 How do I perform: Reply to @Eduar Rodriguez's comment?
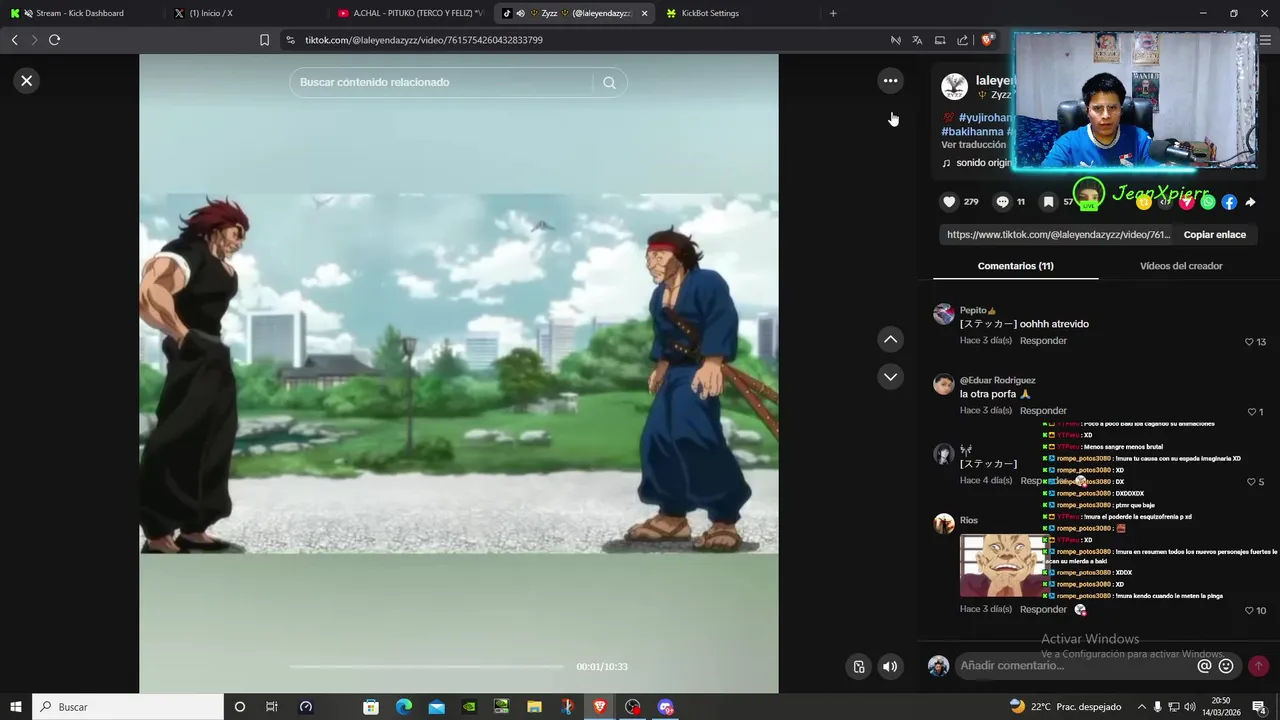(x=1043, y=411)
